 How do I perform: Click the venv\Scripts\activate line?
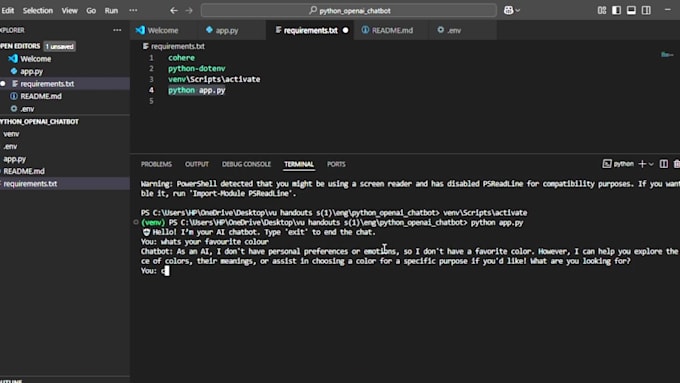click(214, 79)
